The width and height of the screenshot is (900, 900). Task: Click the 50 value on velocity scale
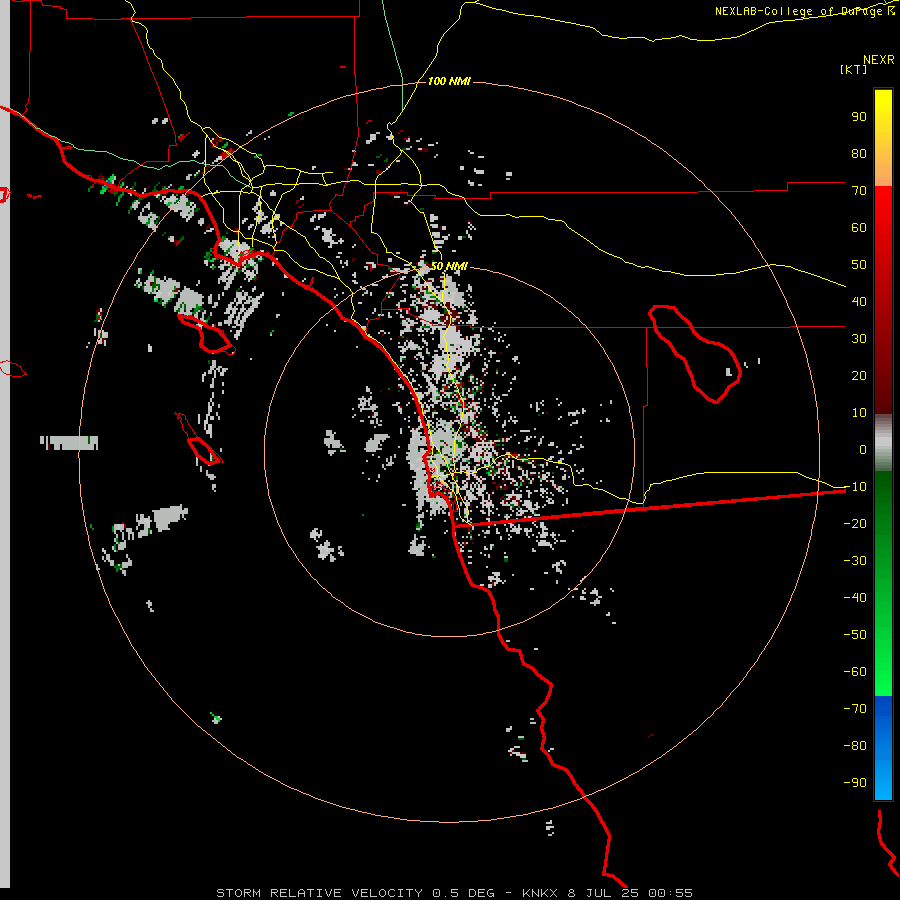(x=859, y=265)
